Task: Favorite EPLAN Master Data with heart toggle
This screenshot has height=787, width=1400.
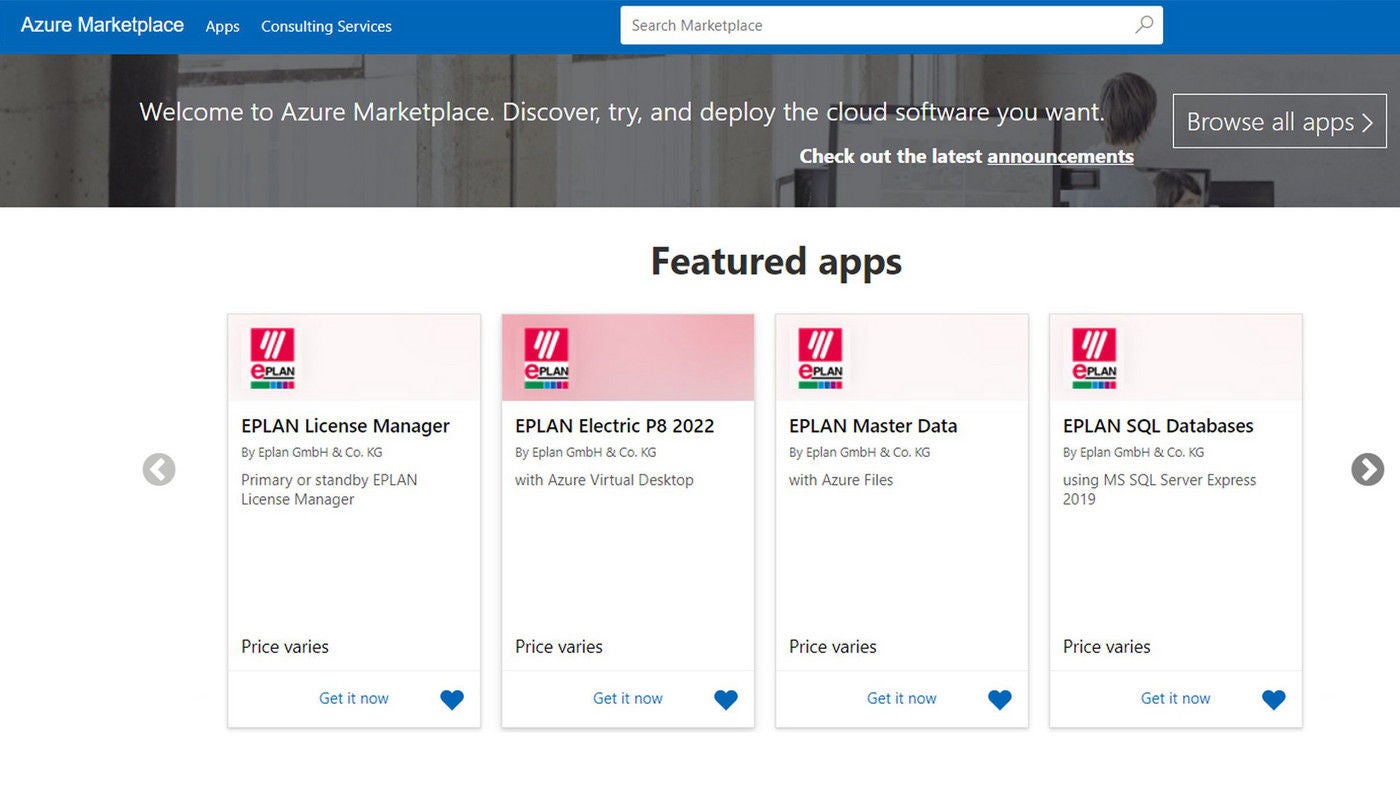Action: click(x=999, y=699)
